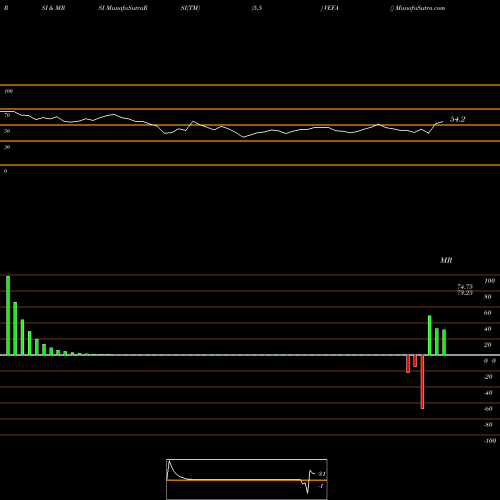This screenshot has width=500, height=500.
Task: Select the -100 label on MR axis
Action: click(x=490, y=441)
